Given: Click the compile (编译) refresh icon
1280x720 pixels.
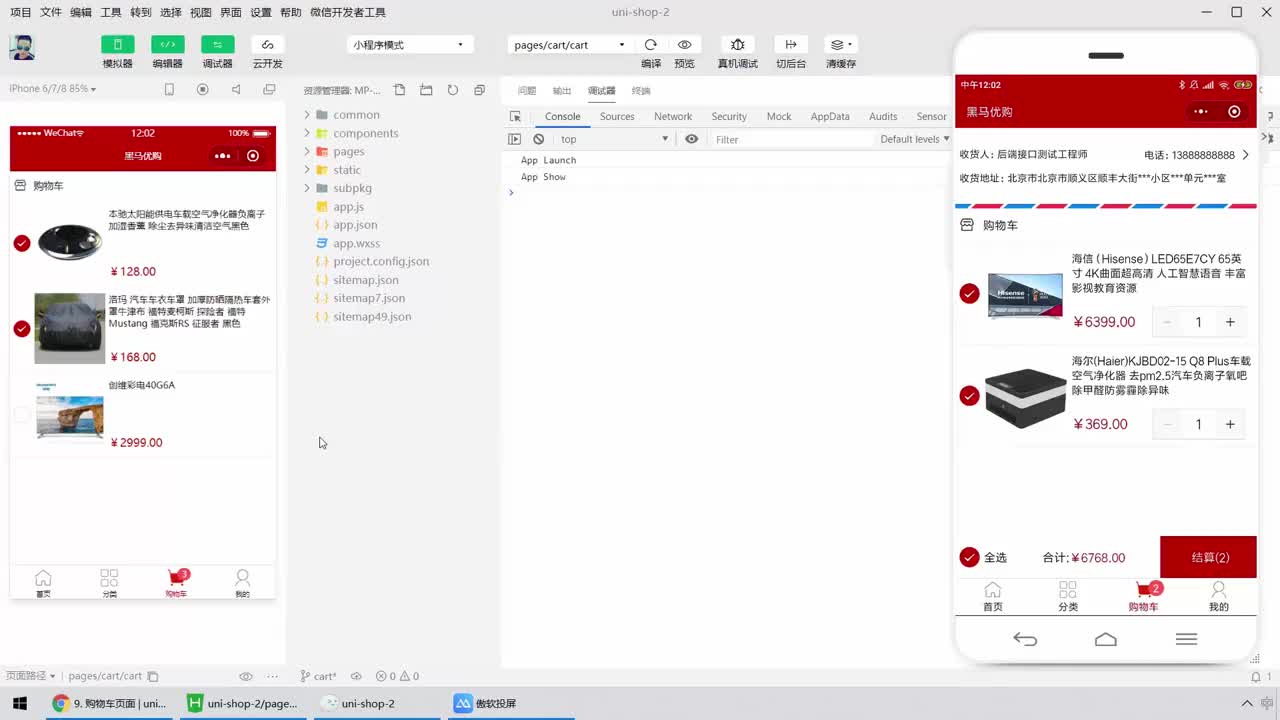Looking at the screenshot, I should pyautogui.click(x=651, y=45).
